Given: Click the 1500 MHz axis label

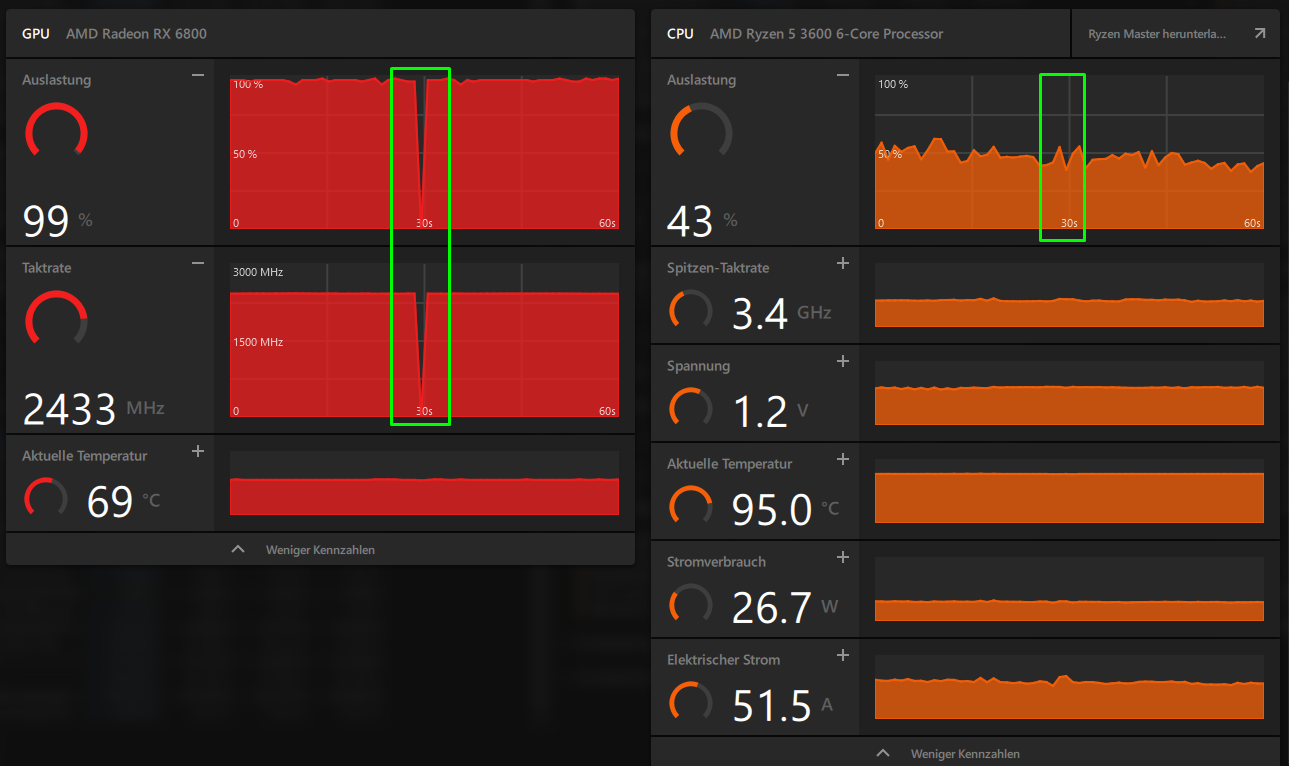Looking at the screenshot, I should 258,342.
